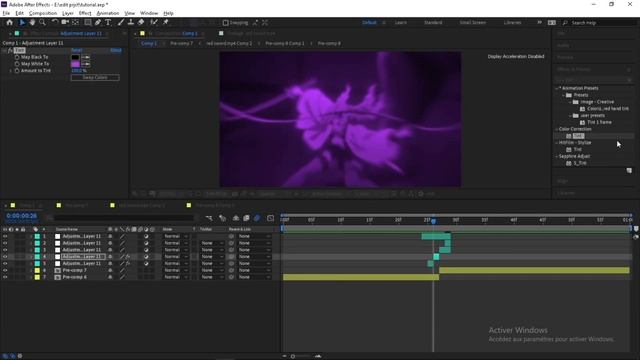This screenshot has height=360, width=640.
Task: Switch to the Learn workspace
Action: [400, 23]
